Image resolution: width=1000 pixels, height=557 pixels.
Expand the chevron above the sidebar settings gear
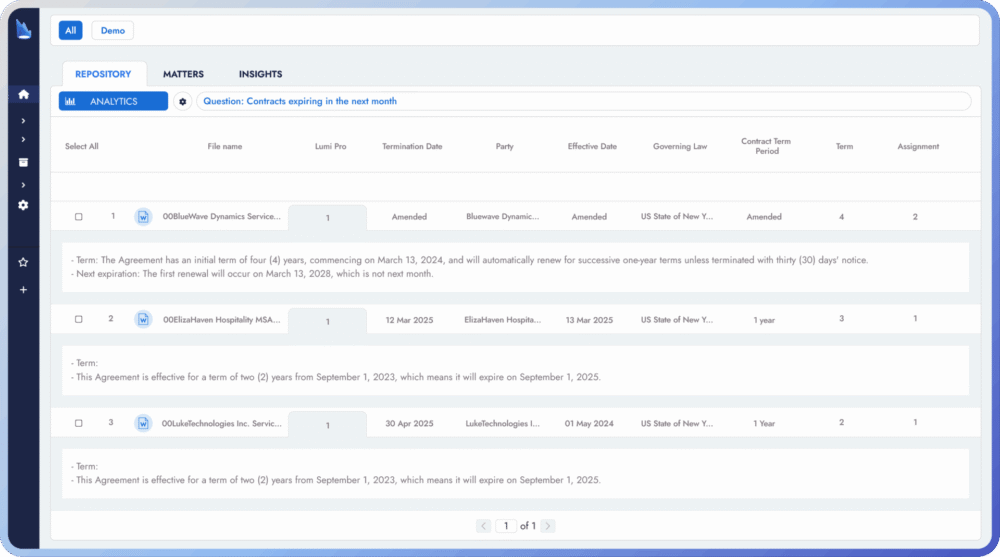24,185
